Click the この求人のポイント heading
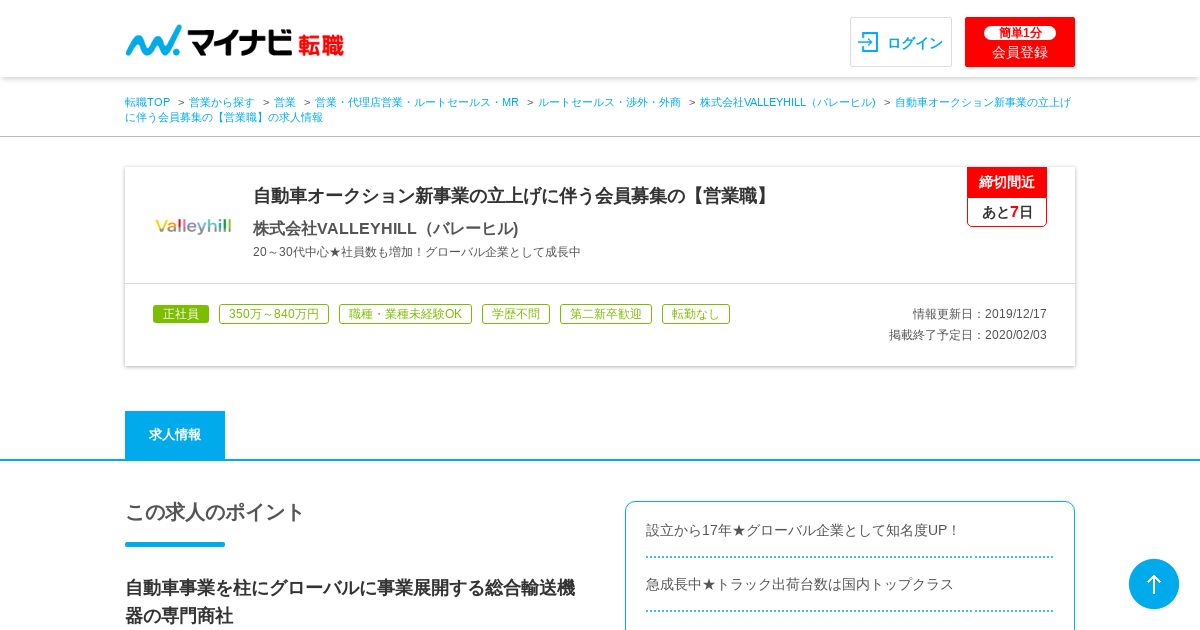Viewport: 1200px width, 630px height. click(x=214, y=512)
